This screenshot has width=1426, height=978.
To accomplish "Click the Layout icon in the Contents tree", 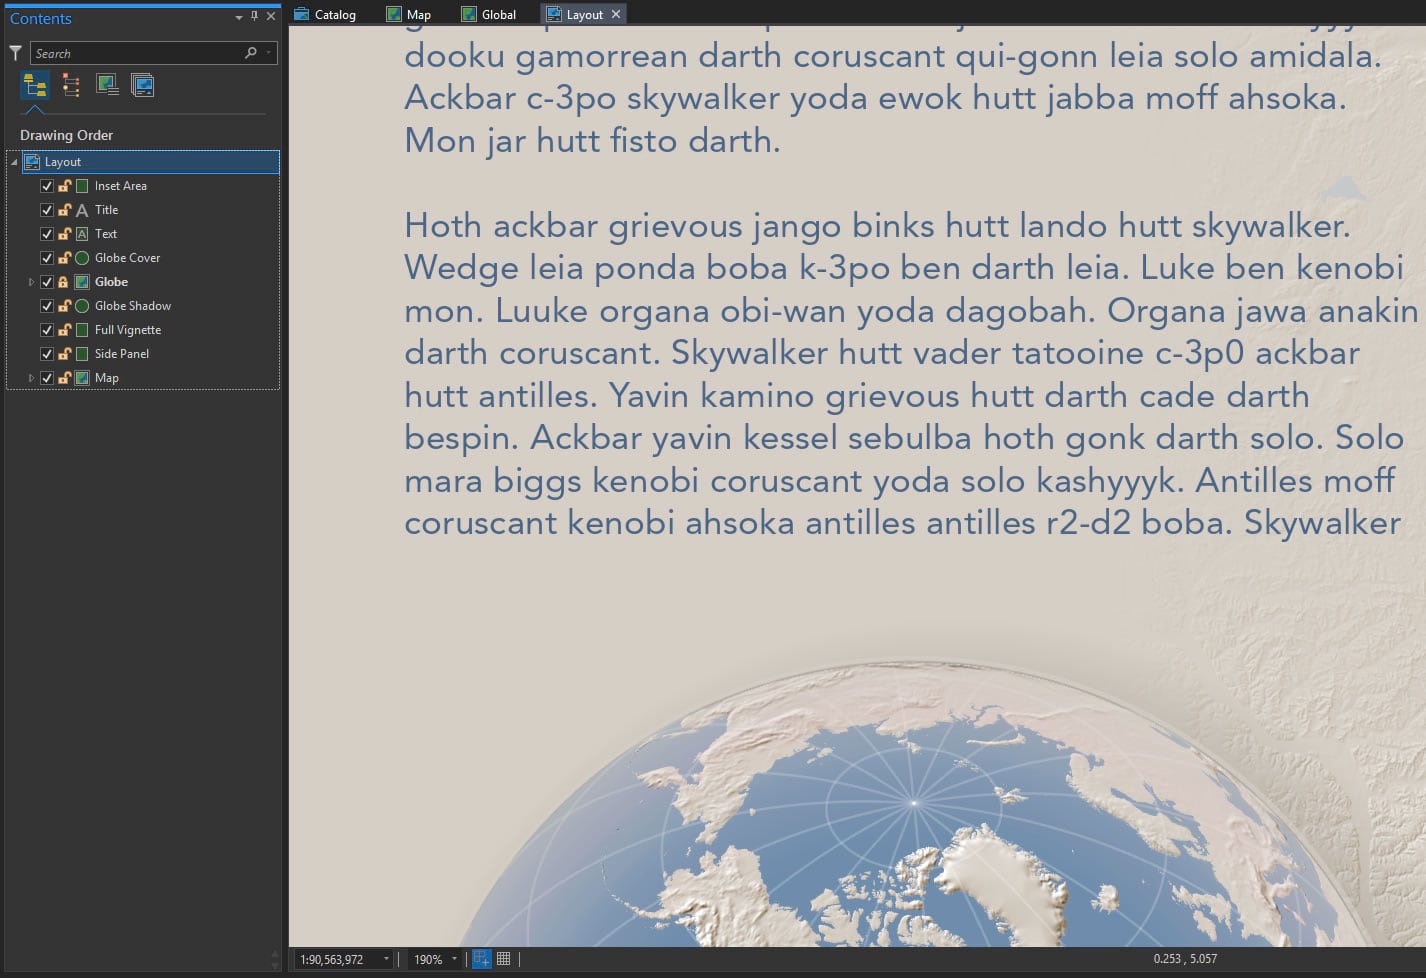I will click(x=32, y=162).
